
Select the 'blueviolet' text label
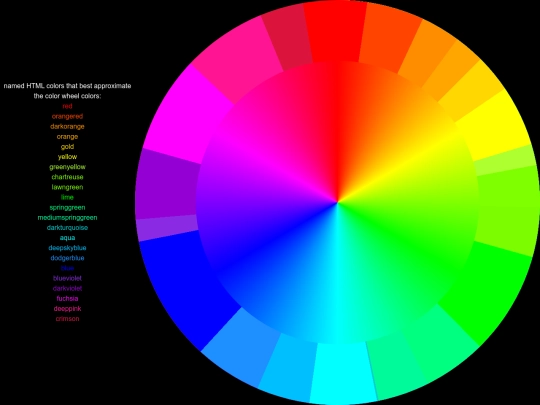coord(68,278)
